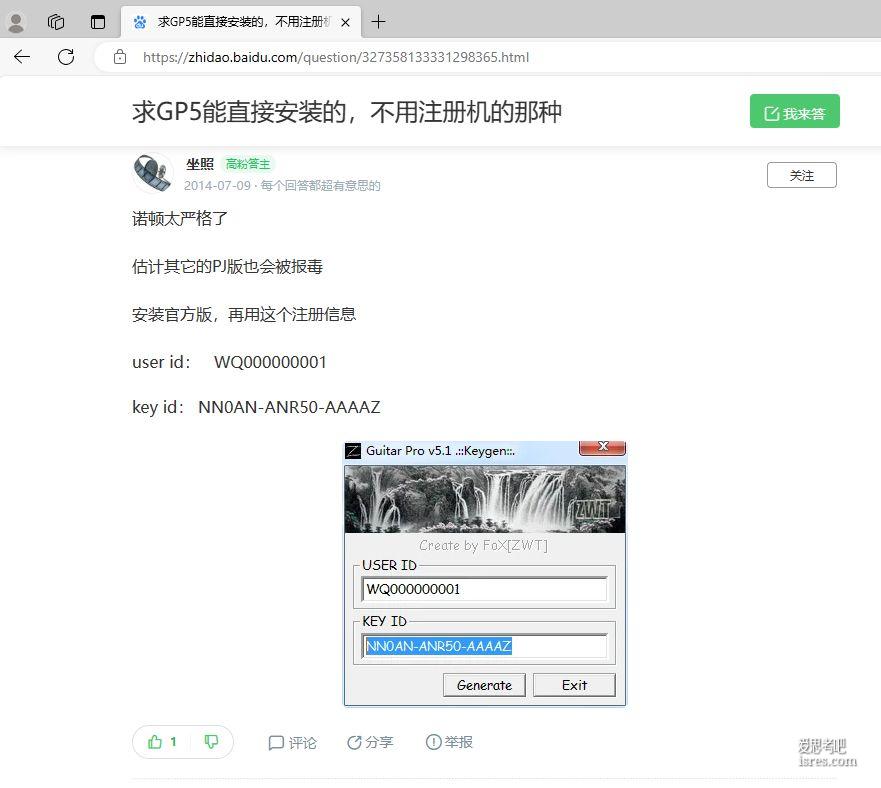Open the tab collections icon
This screenshot has height=788, width=881.
coord(56,22)
